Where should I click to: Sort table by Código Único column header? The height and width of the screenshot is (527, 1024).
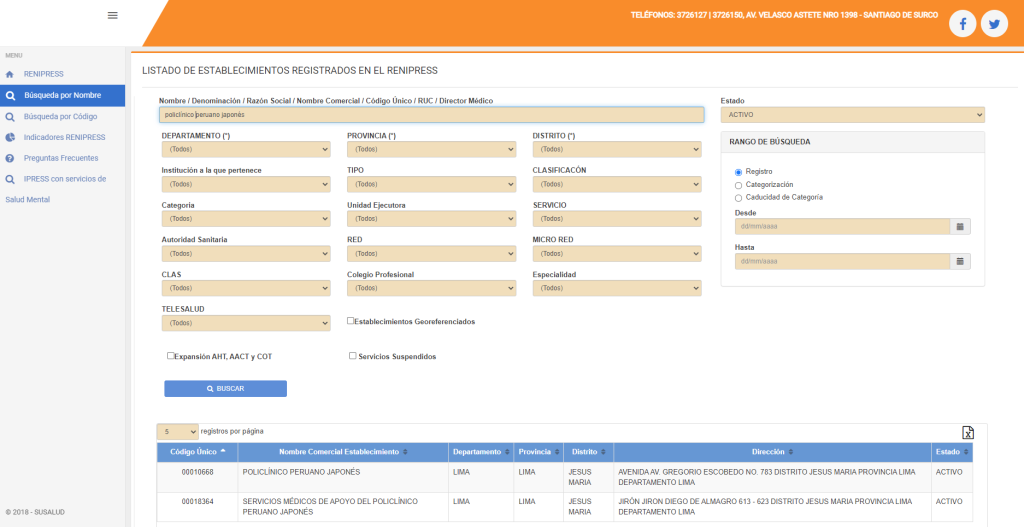coord(198,452)
